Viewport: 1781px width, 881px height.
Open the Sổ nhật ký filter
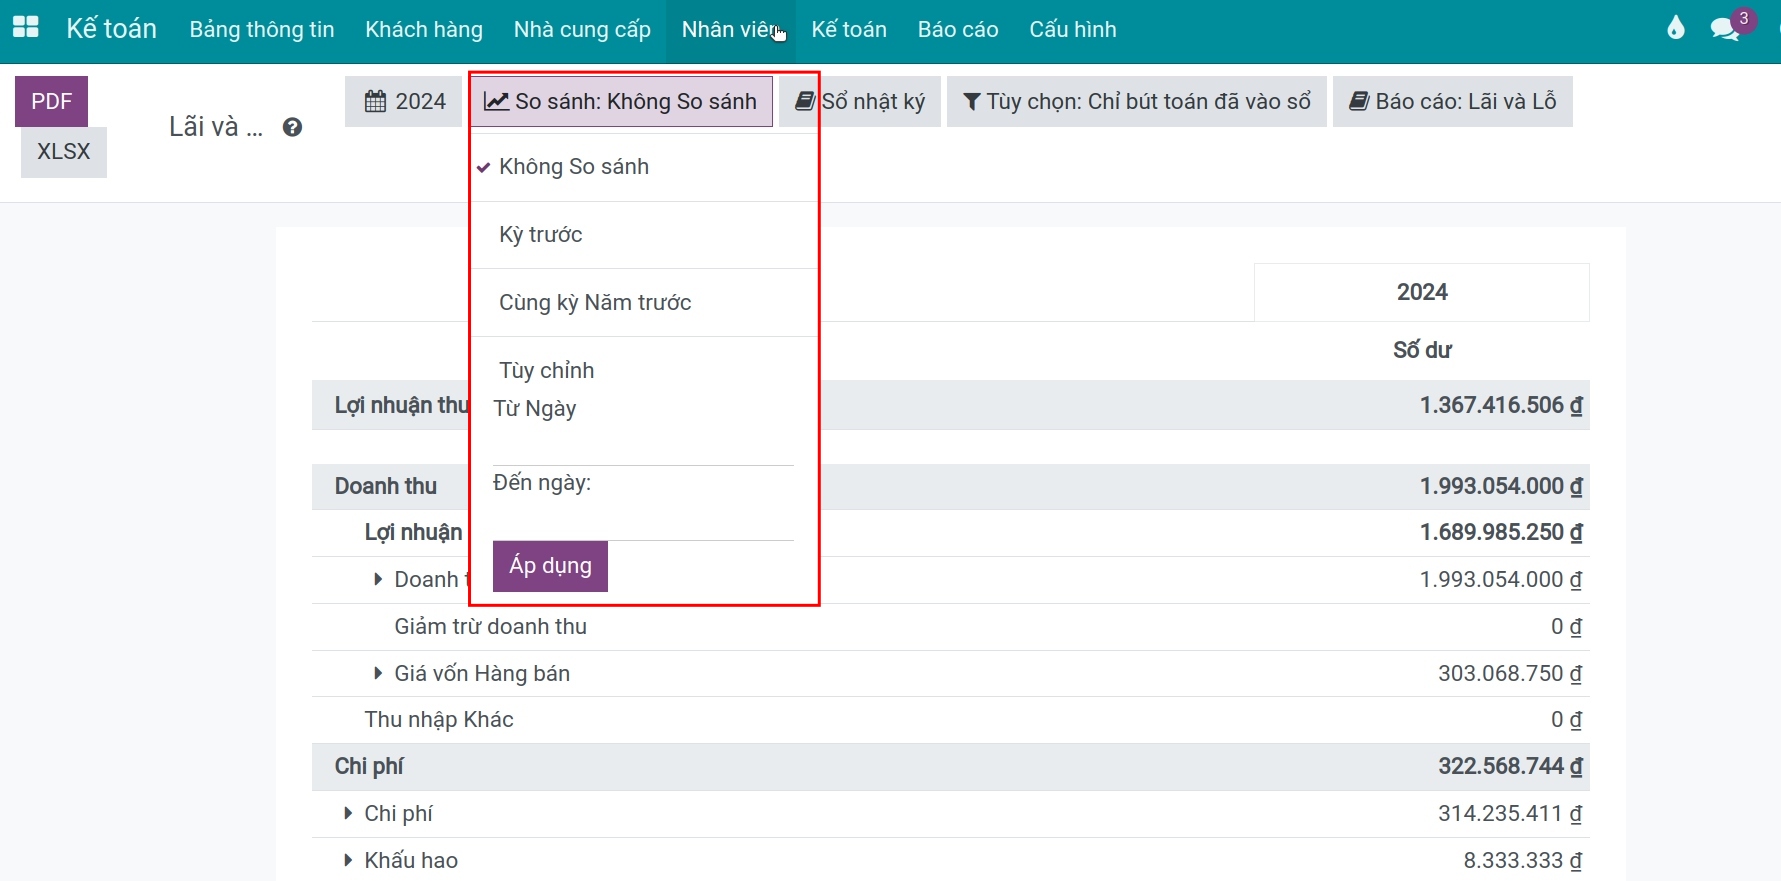coord(860,101)
